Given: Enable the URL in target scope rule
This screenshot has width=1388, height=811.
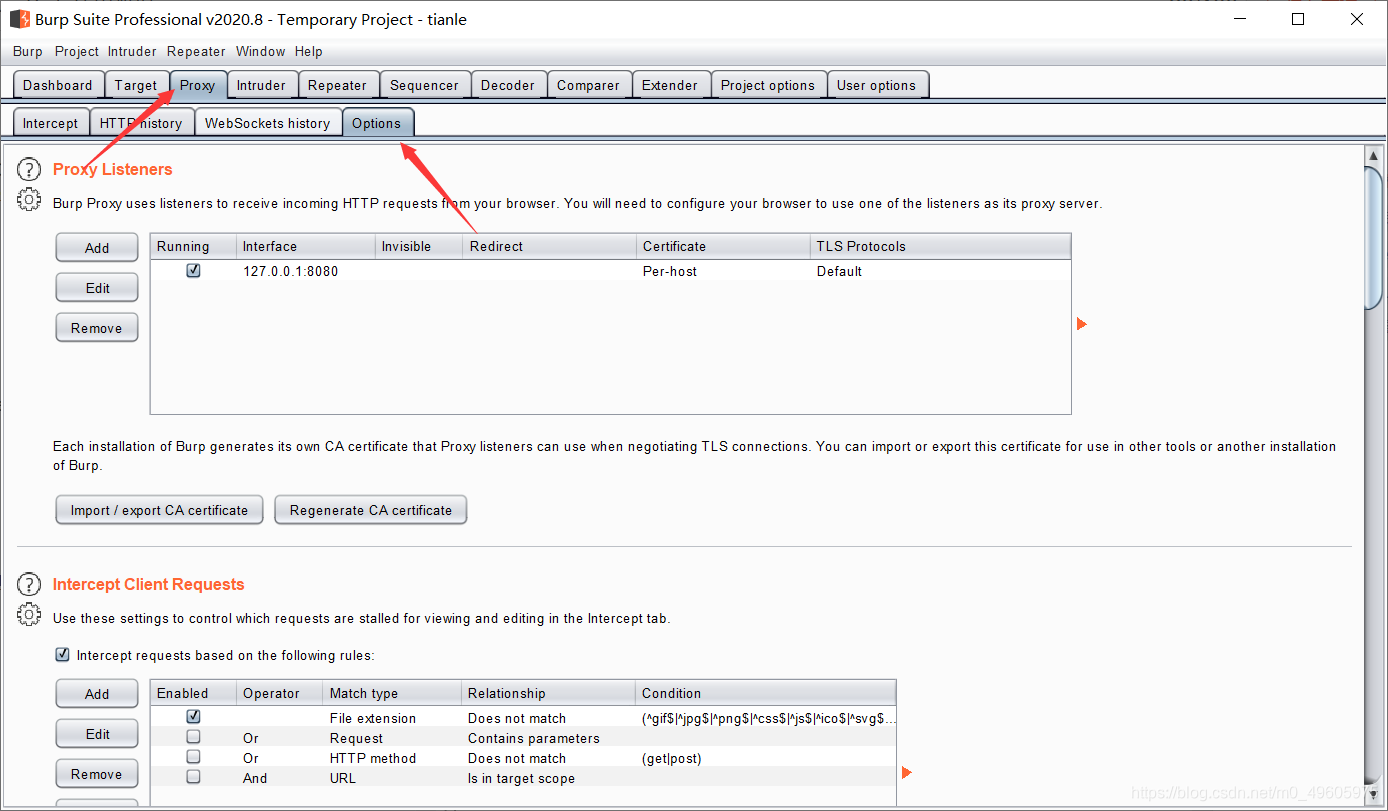Looking at the screenshot, I should (194, 777).
